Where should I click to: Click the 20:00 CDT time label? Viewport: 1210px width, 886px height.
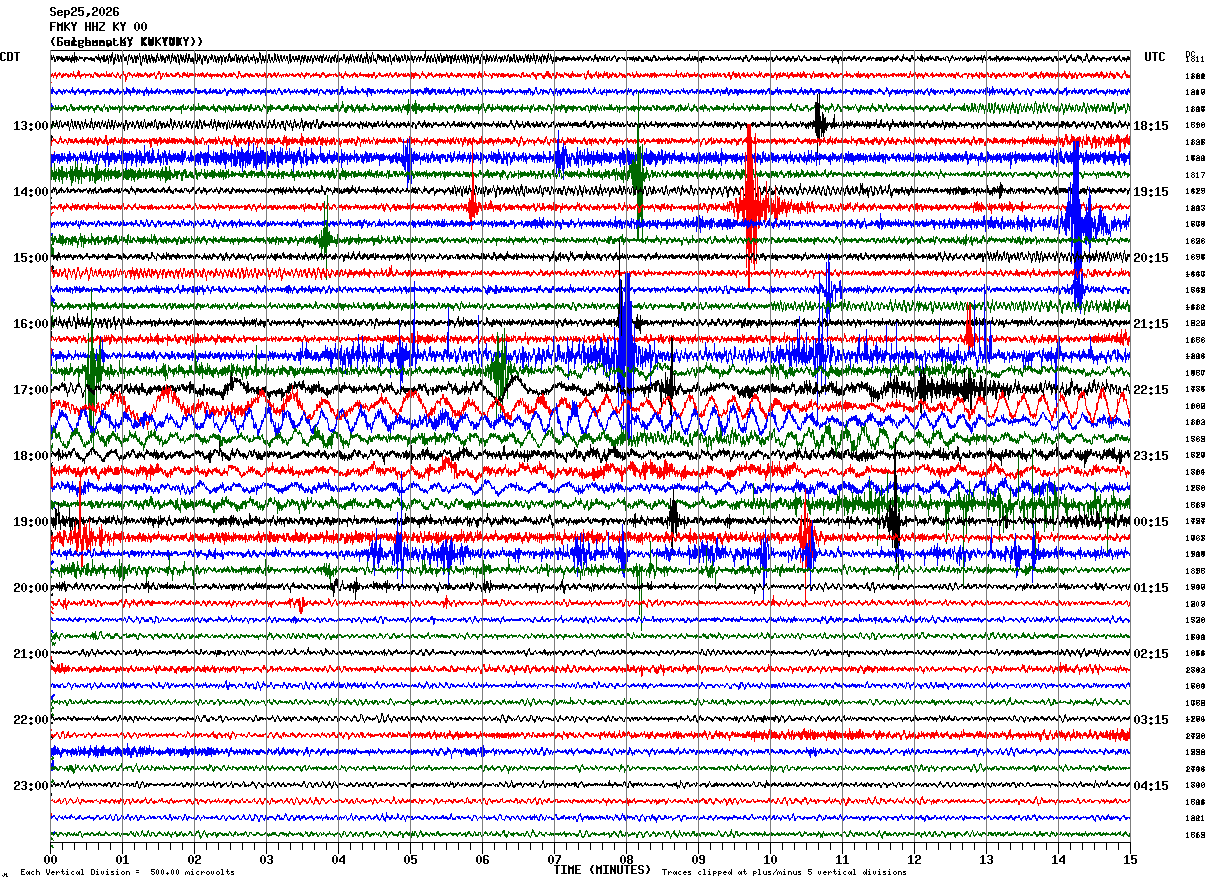click(30, 588)
